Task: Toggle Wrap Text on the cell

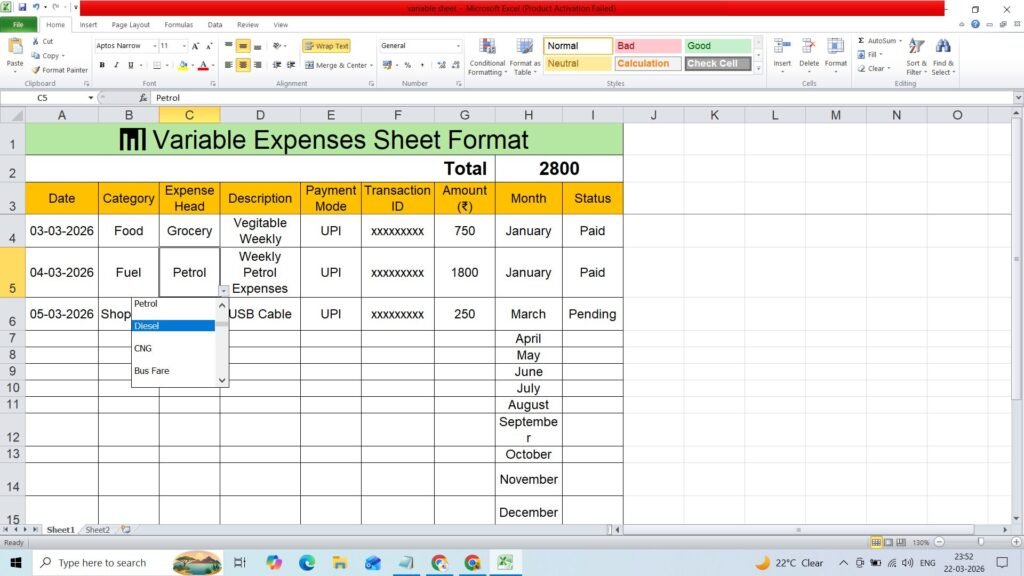Action: tap(327, 46)
